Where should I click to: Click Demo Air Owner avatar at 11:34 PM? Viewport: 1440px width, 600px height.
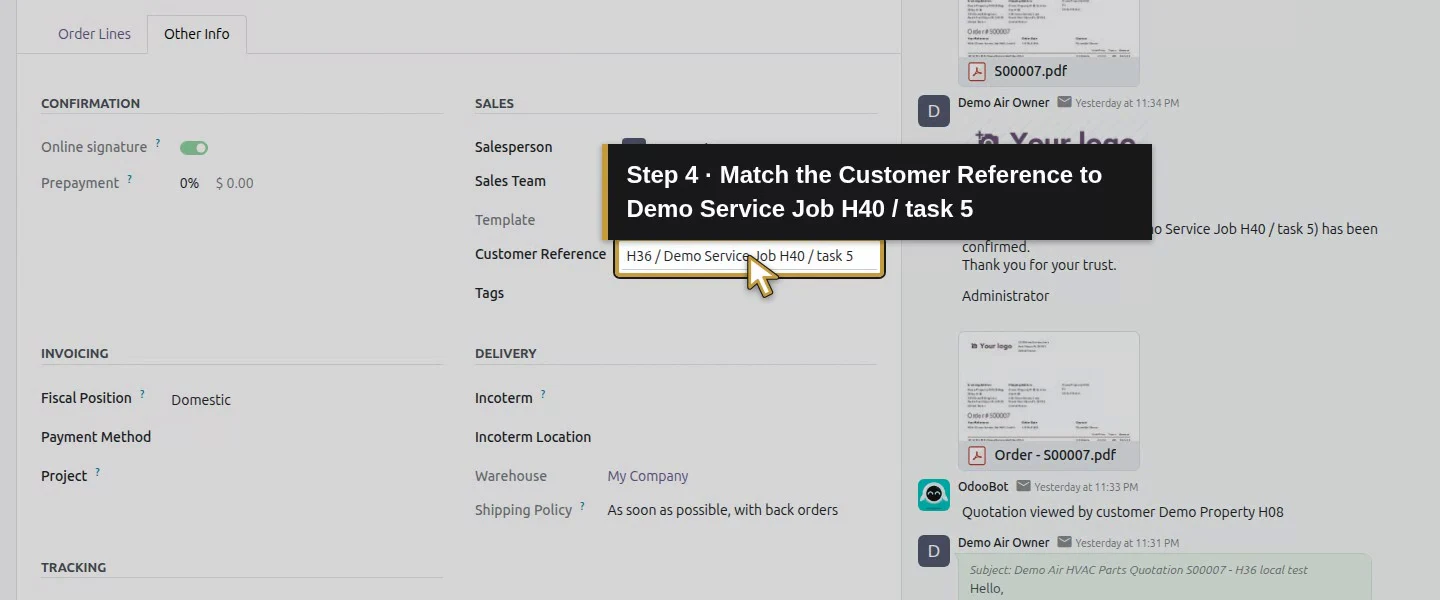934,111
